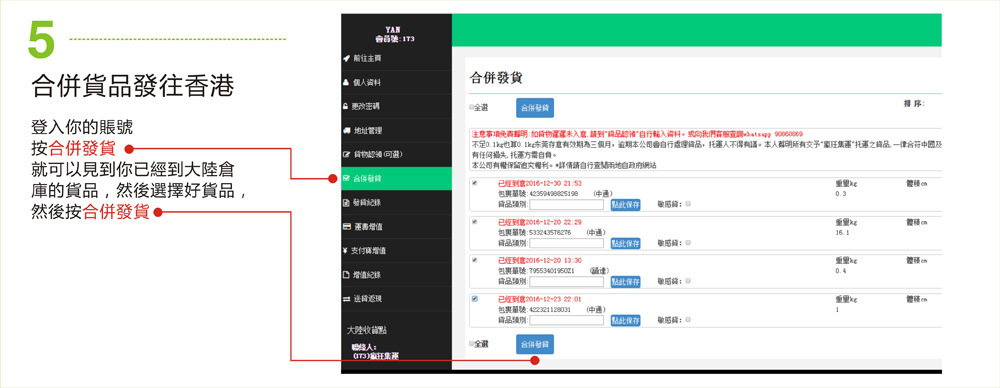Viewport: 1000px width, 388px height.
Task: Click the person icon for 個人資料
Action: pyautogui.click(x=346, y=82)
